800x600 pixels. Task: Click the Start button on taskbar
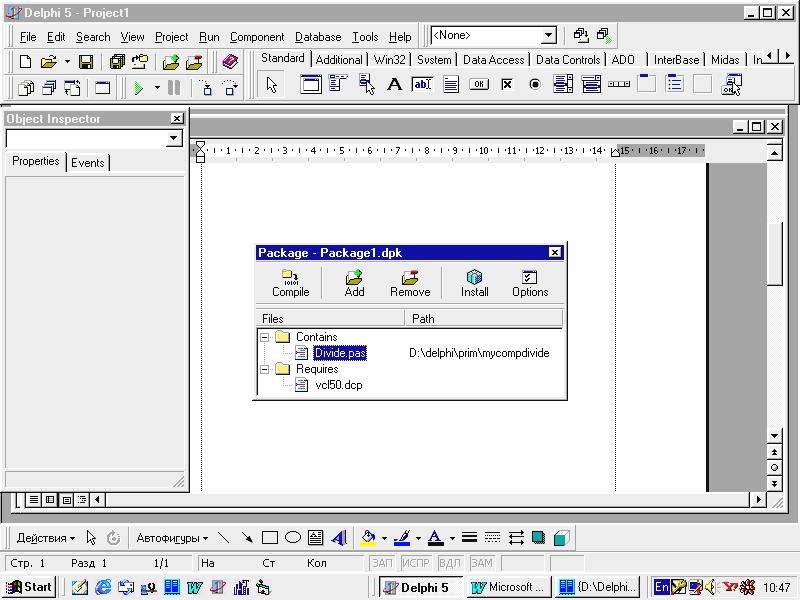coord(29,587)
